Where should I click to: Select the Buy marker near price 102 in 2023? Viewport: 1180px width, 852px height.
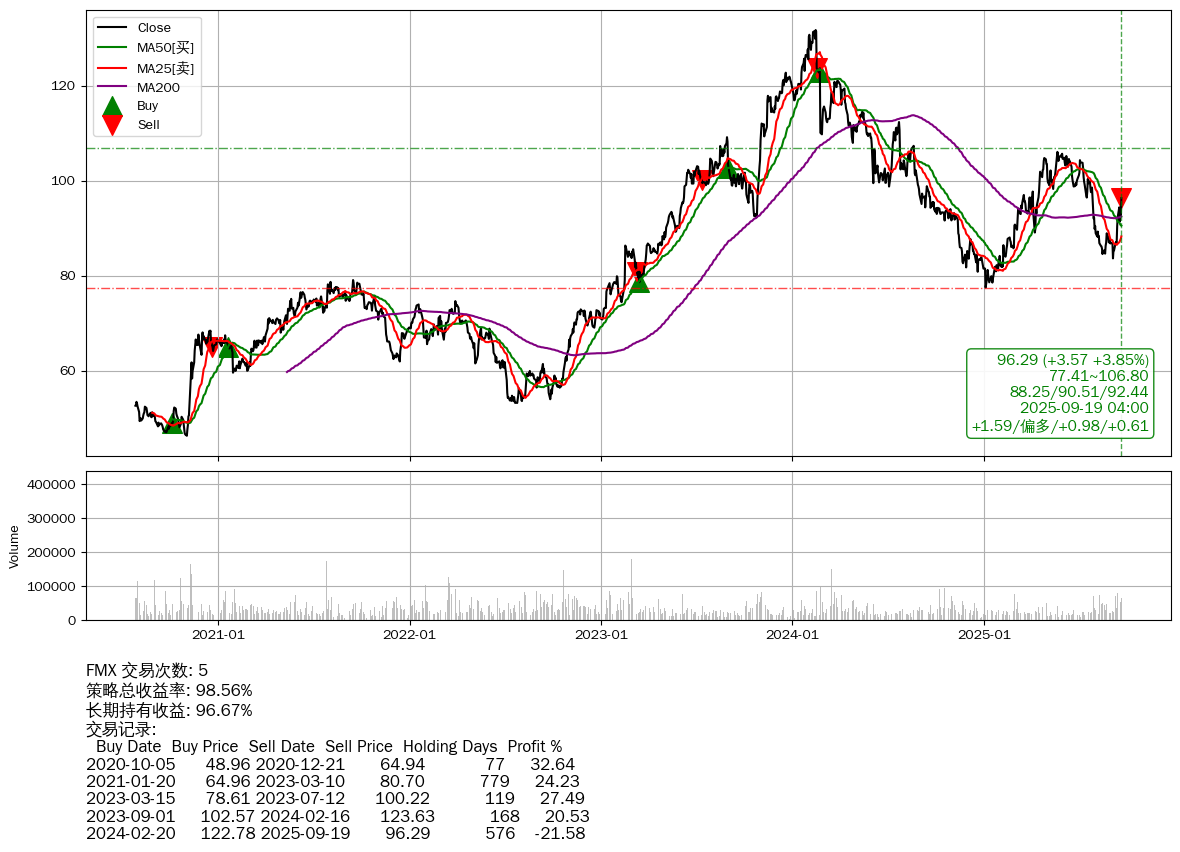(x=728, y=170)
